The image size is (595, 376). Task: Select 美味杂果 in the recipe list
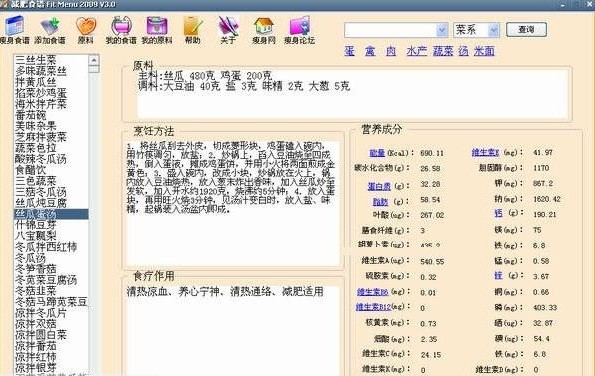pyautogui.click(x=51, y=126)
